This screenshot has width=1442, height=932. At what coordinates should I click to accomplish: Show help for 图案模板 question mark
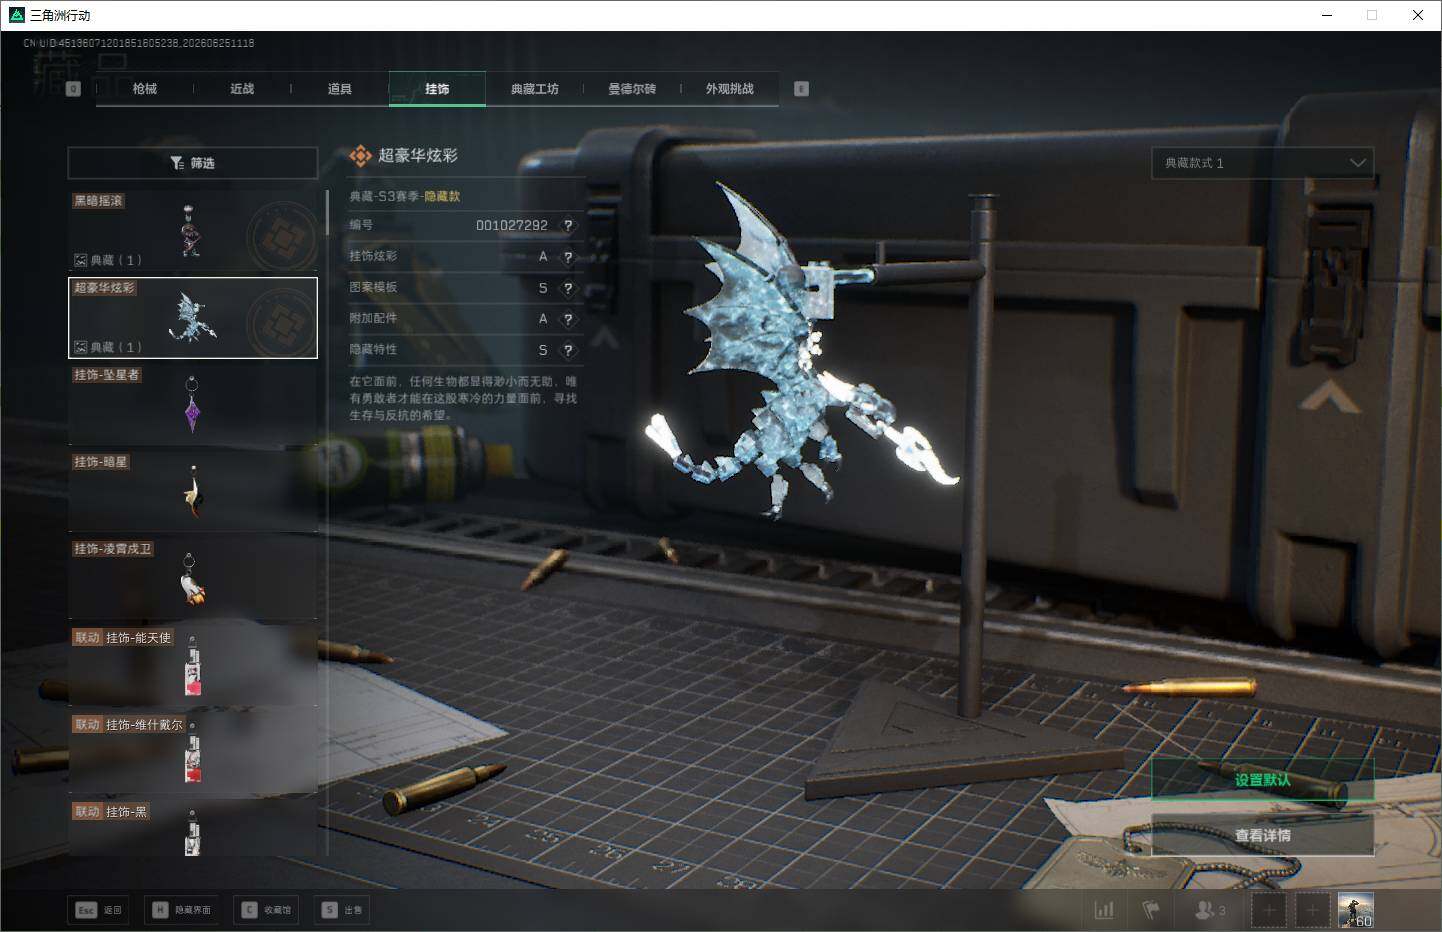(568, 288)
